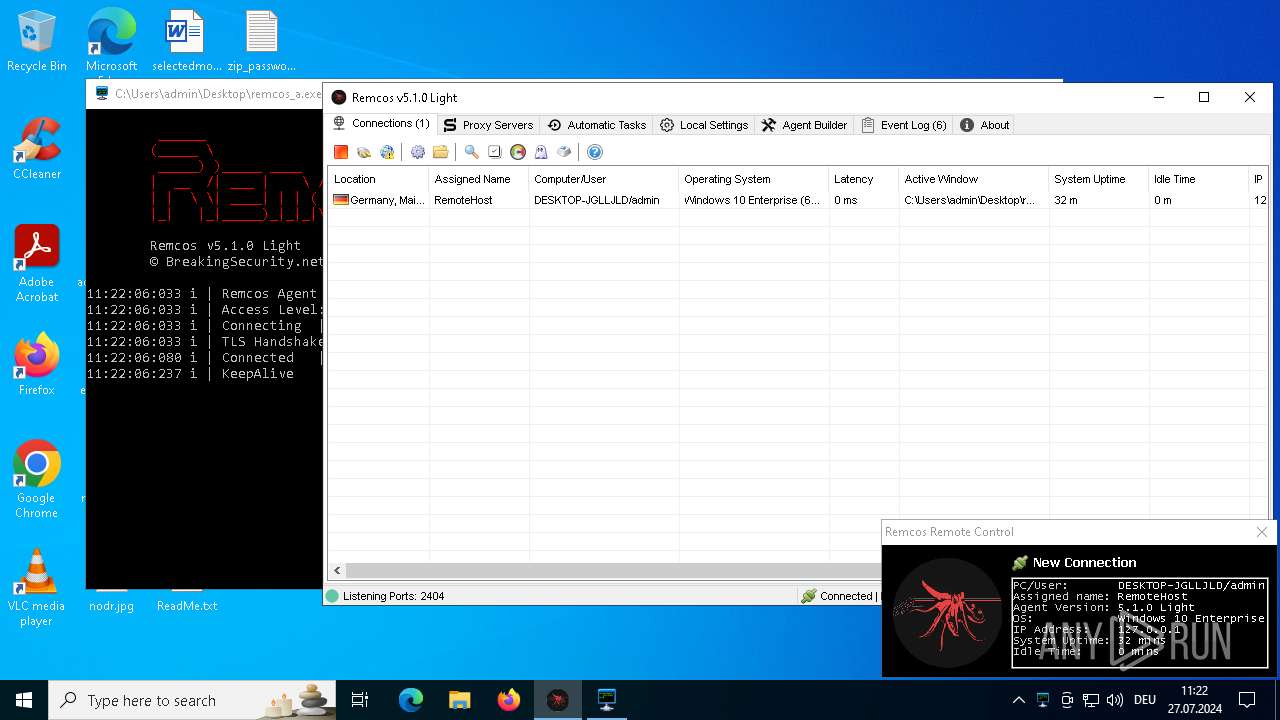This screenshot has height=720, width=1280.
Task: Click the volume speaker tray icon
Action: coord(1115,700)
